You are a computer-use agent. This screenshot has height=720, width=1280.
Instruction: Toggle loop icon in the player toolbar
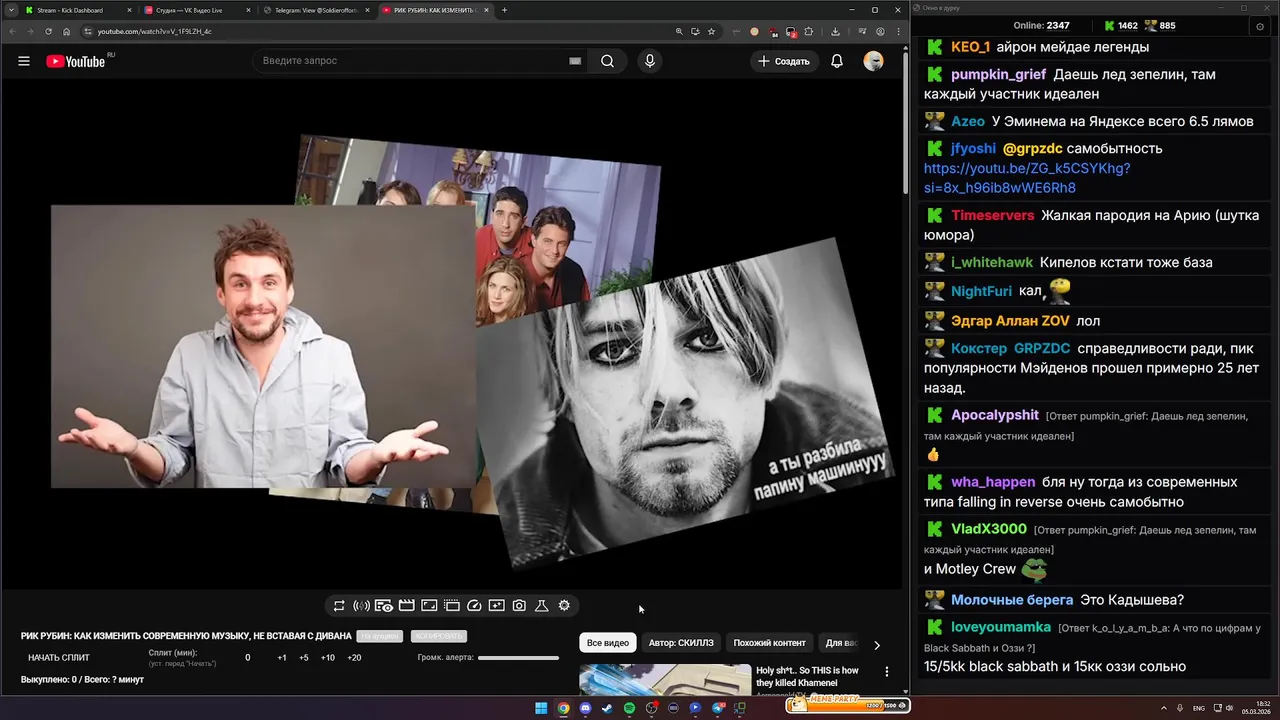tap(339, 606)
